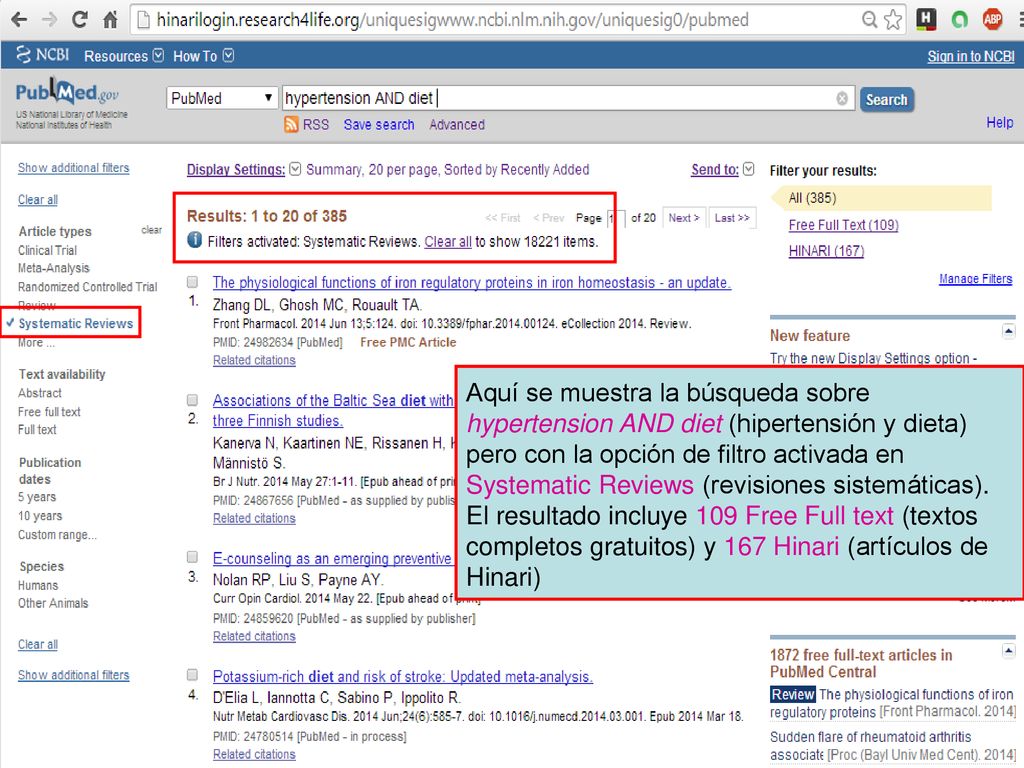Tick the checkbox for the E-counseling result
The width and height of the screenshot is (1024, 768).
pyautogui.click(x=192, y=556)
